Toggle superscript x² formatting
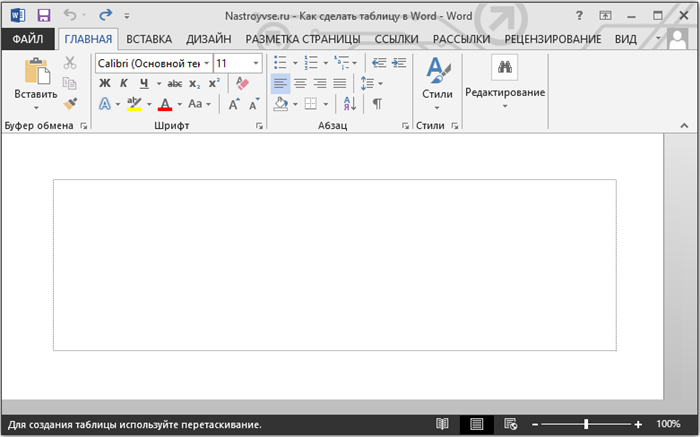This screenshot has width=700, height=437. (x=214, y=83)
